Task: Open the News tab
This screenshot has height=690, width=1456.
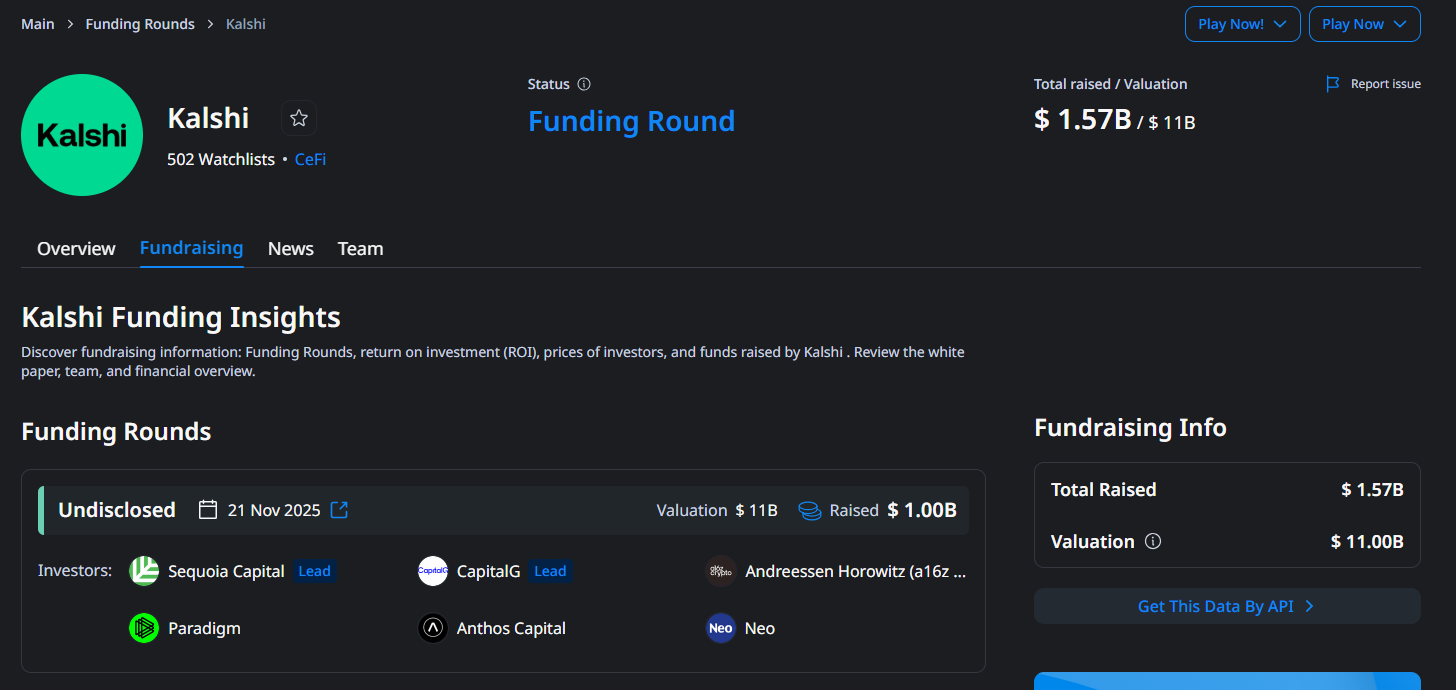Action: click(x=291, y=249)
